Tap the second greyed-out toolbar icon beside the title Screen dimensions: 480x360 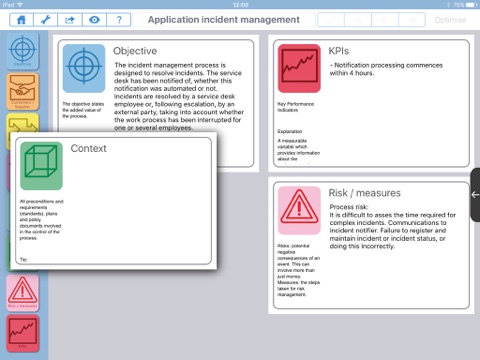click(358, 20)
